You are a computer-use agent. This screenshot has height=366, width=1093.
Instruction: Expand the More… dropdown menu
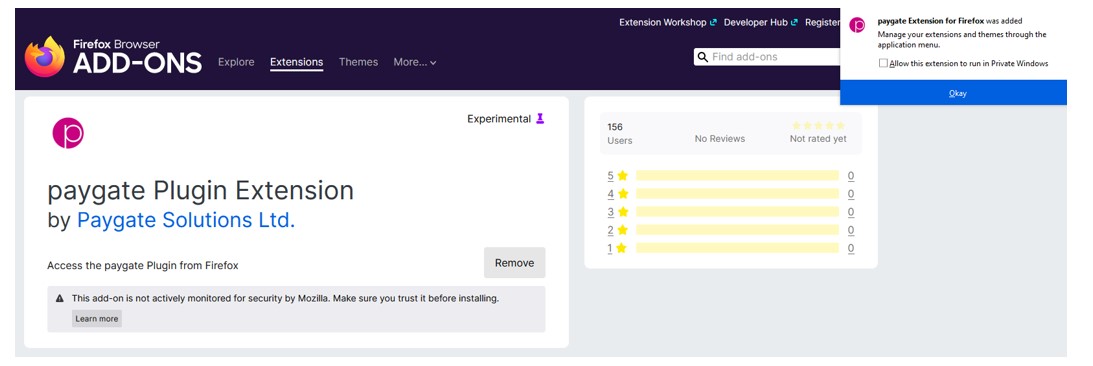[415, 62]
